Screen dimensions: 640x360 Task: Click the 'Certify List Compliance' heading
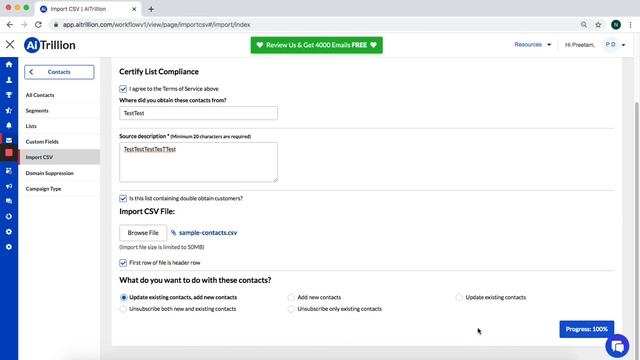[159, 72]
